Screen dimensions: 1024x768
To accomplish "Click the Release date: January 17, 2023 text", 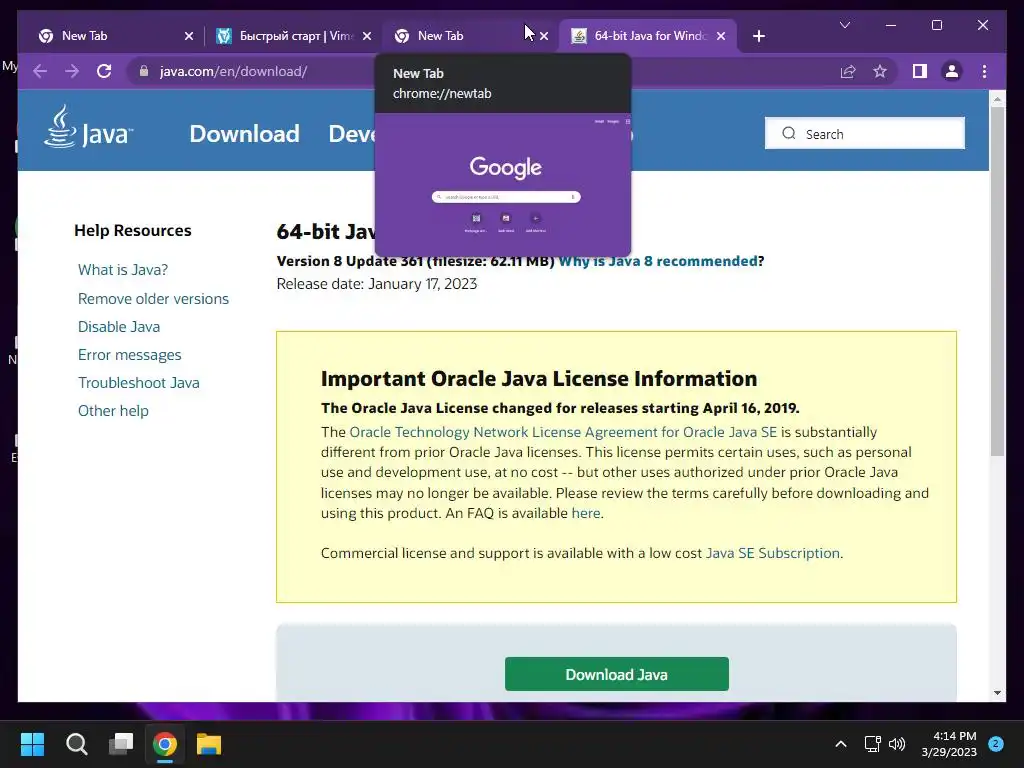I will pos(377,284).
